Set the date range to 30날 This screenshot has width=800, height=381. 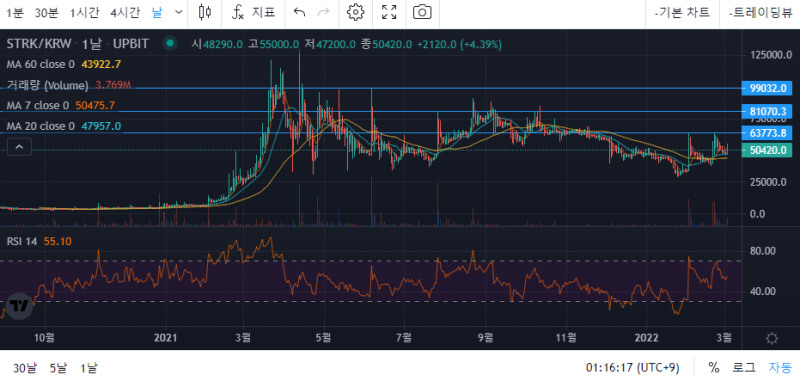click(25, 367)
